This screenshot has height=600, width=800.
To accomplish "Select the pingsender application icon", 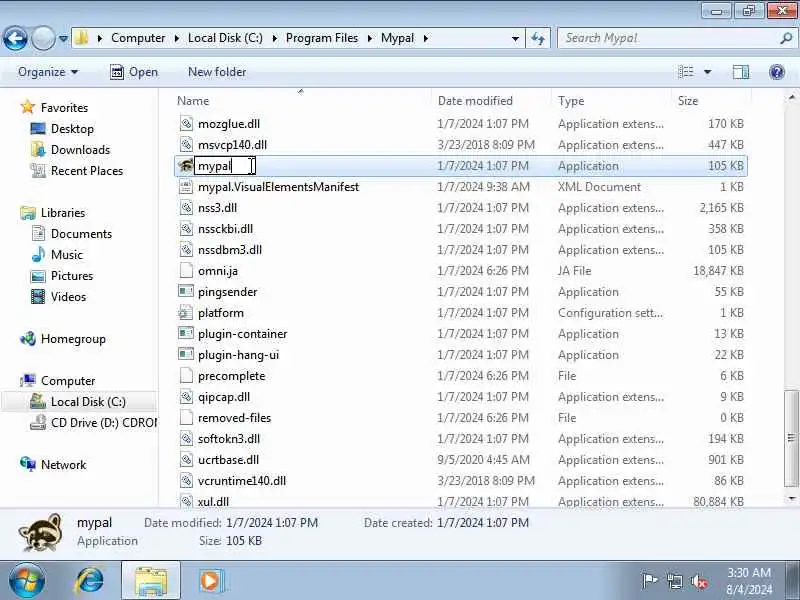I will pyautogui.click(x=186, y=291).
